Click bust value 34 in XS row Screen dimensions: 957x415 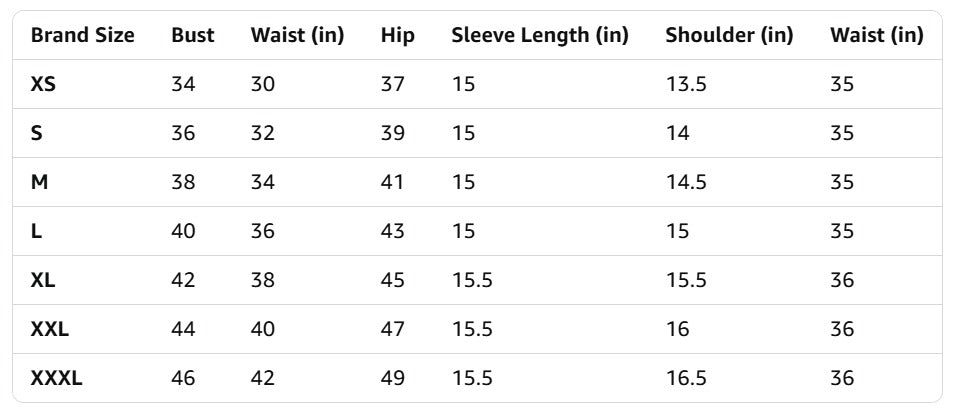(183, 84)
